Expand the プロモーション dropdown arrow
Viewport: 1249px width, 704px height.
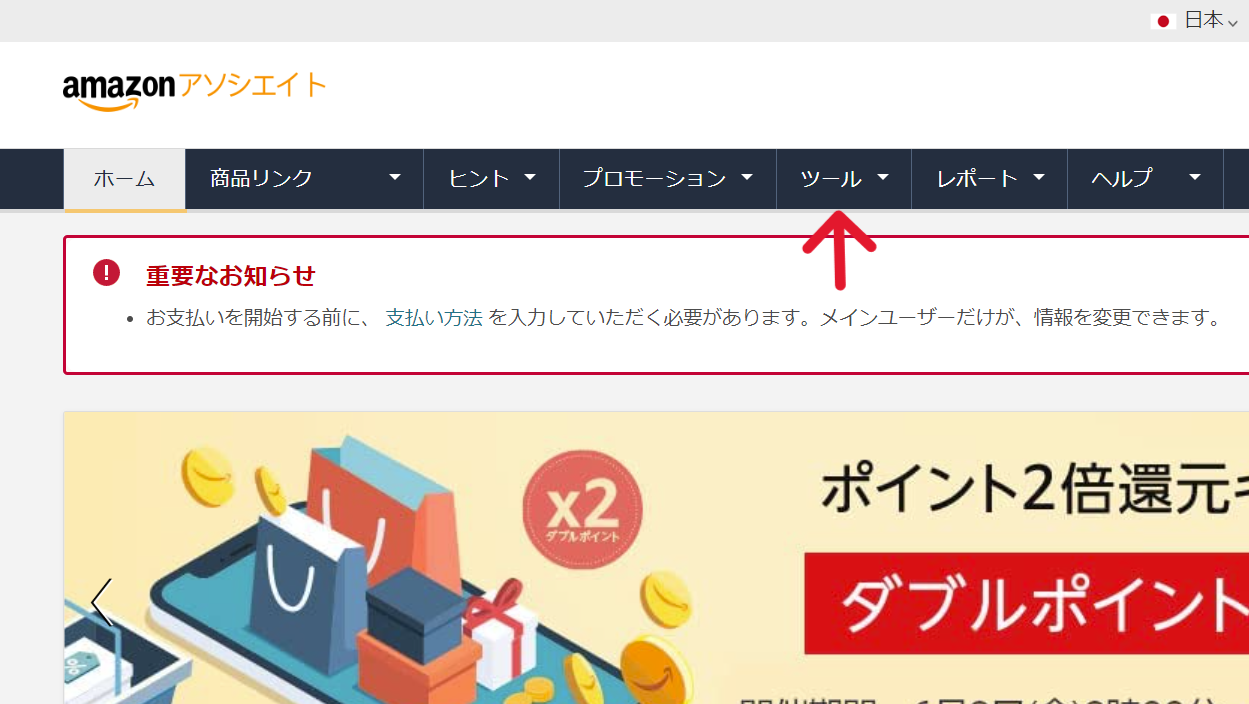coord(747,178)
